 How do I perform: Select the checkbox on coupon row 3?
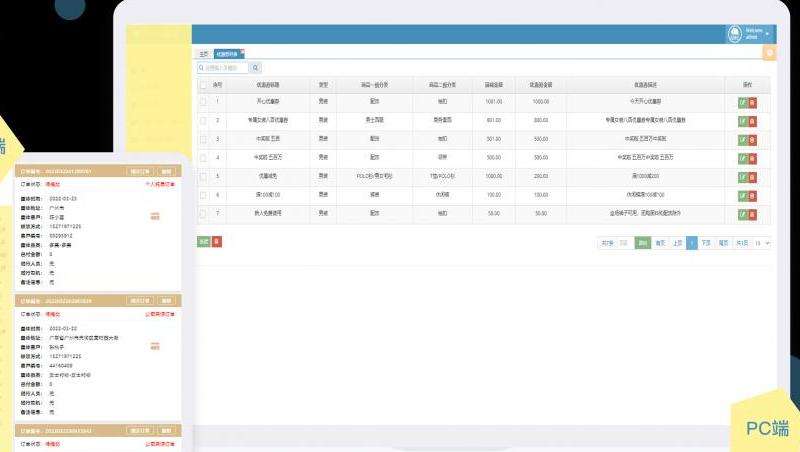203,139
